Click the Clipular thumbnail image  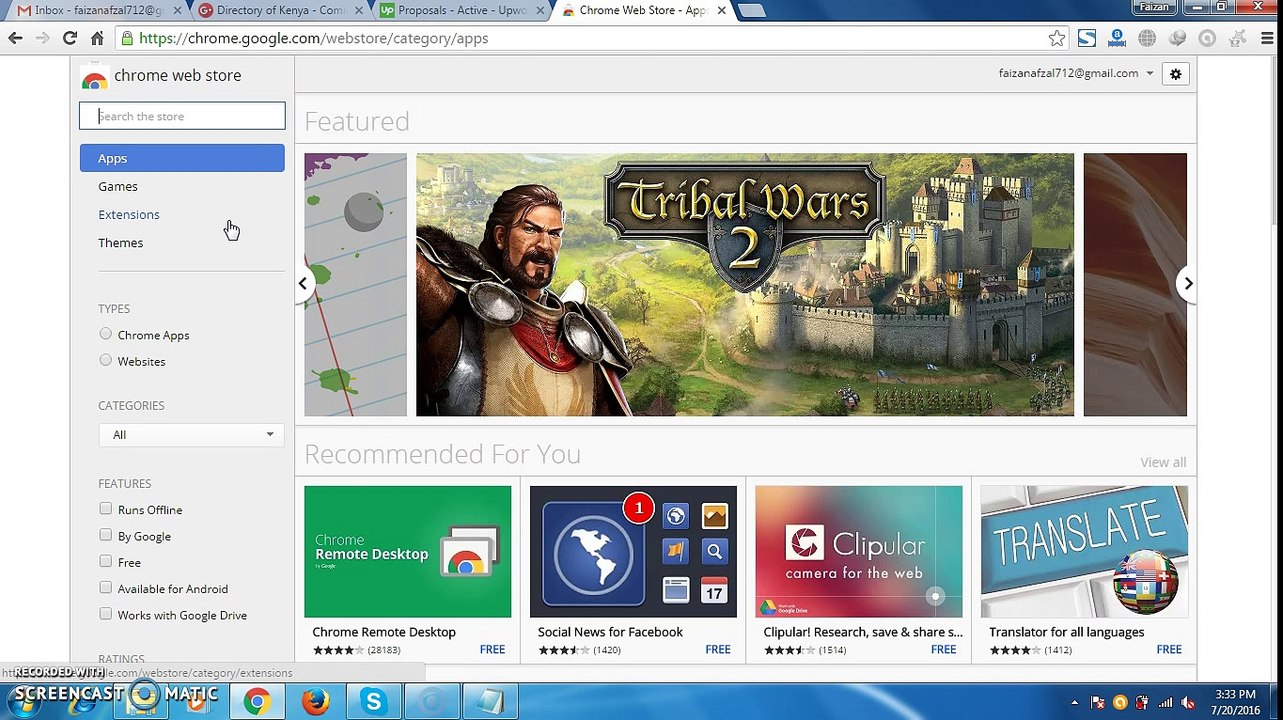(x=859, y=552)
